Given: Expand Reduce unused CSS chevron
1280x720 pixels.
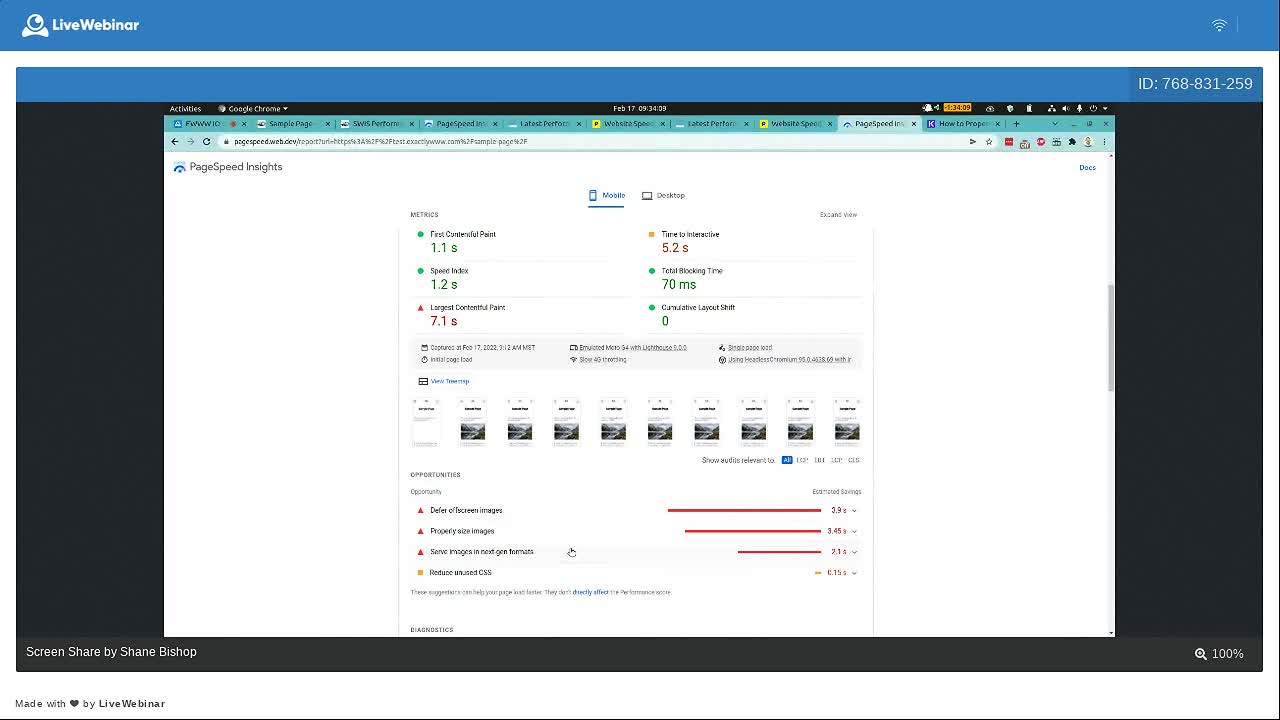Looking at the screenshot, I should coord(854,573).
